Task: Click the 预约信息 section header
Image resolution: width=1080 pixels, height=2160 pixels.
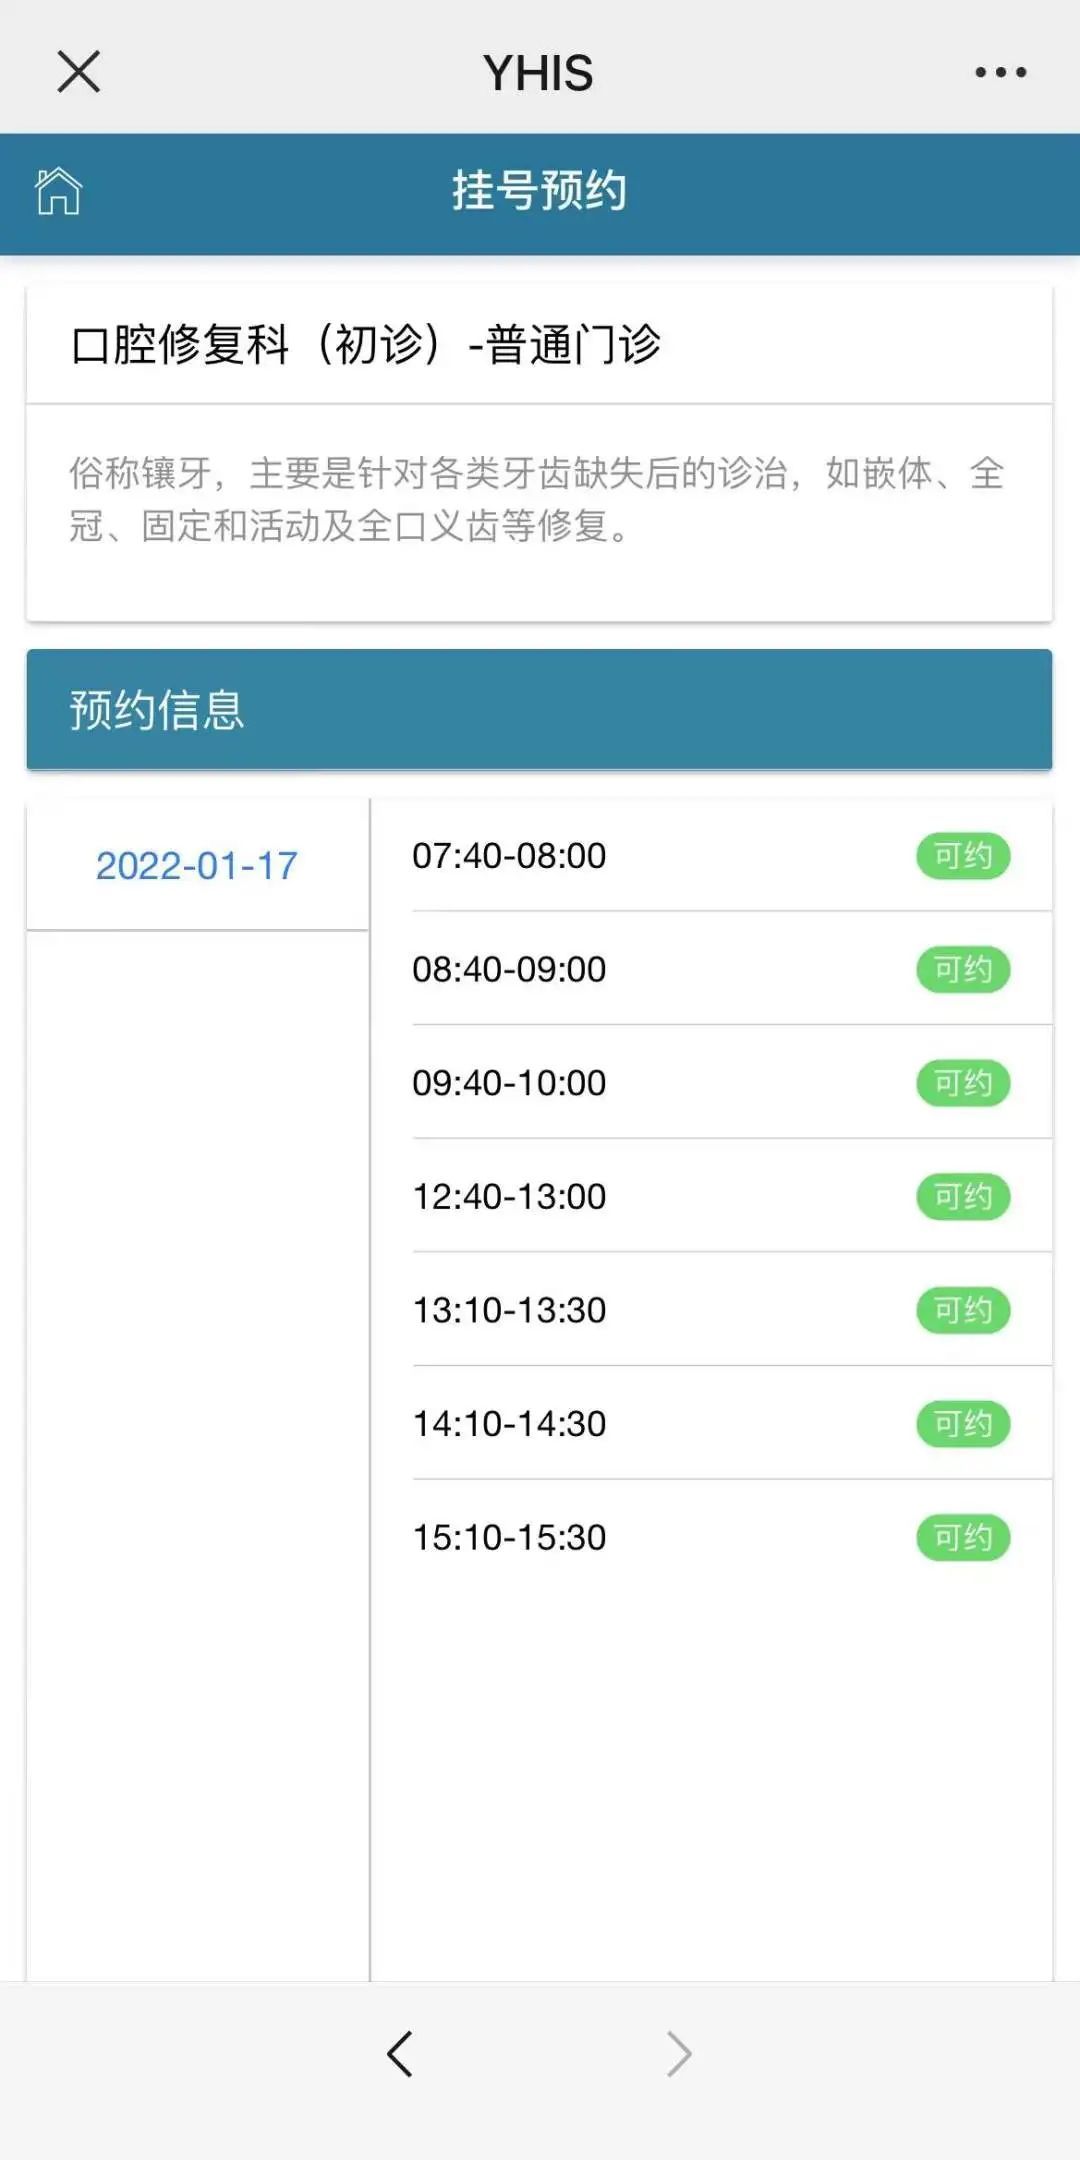Action: click(x=539, y=710)
